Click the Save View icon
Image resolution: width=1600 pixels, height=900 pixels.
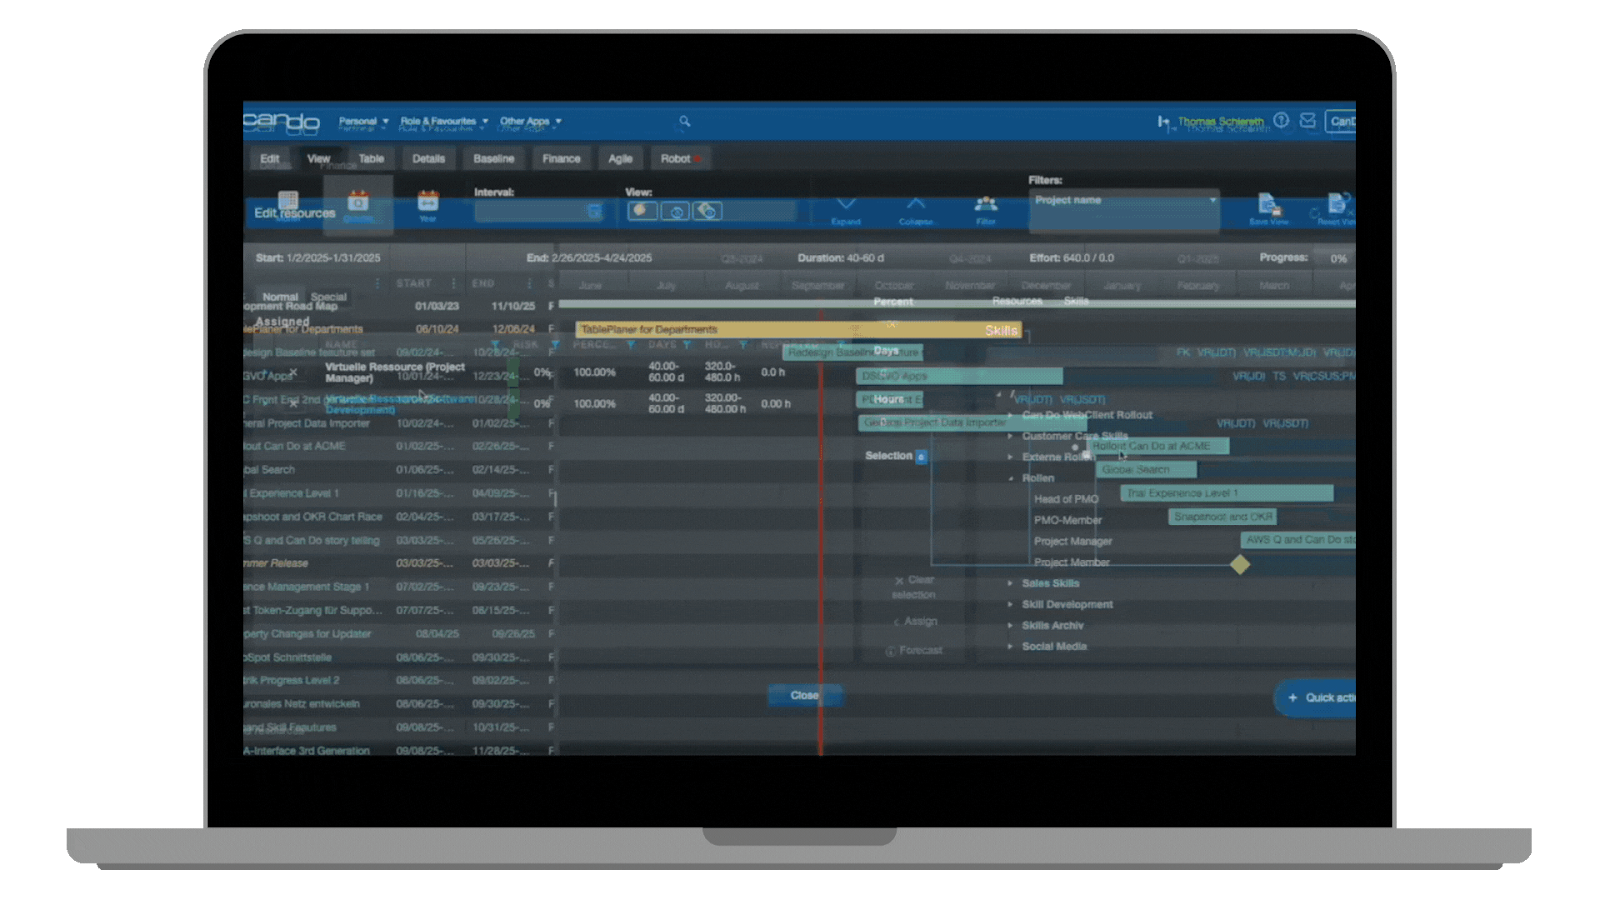point(1270,208)
